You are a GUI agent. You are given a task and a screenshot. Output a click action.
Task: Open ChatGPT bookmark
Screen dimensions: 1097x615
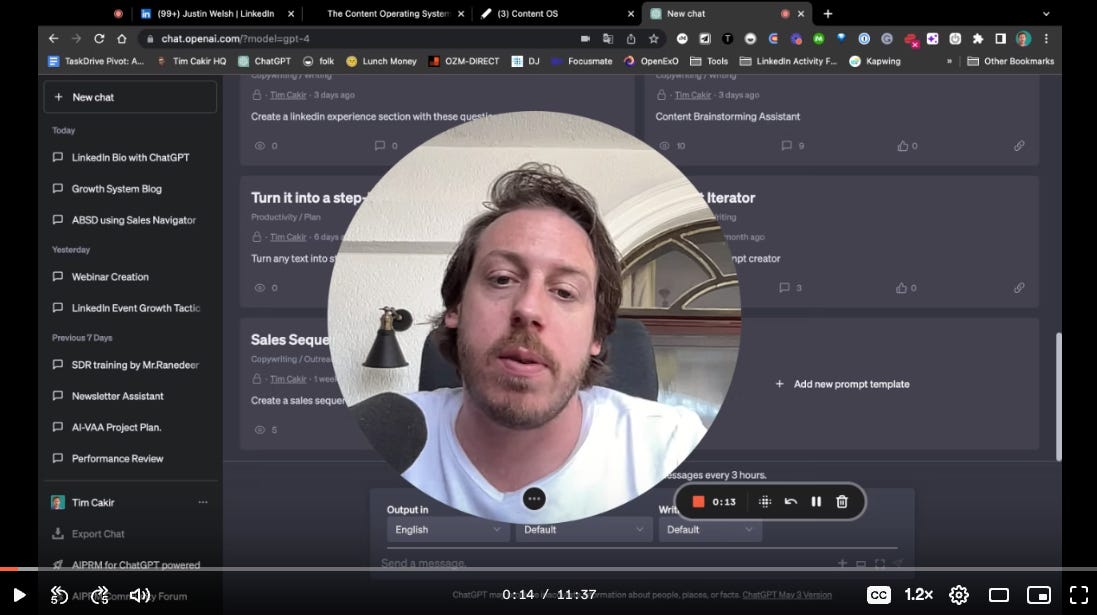[264, 61]
